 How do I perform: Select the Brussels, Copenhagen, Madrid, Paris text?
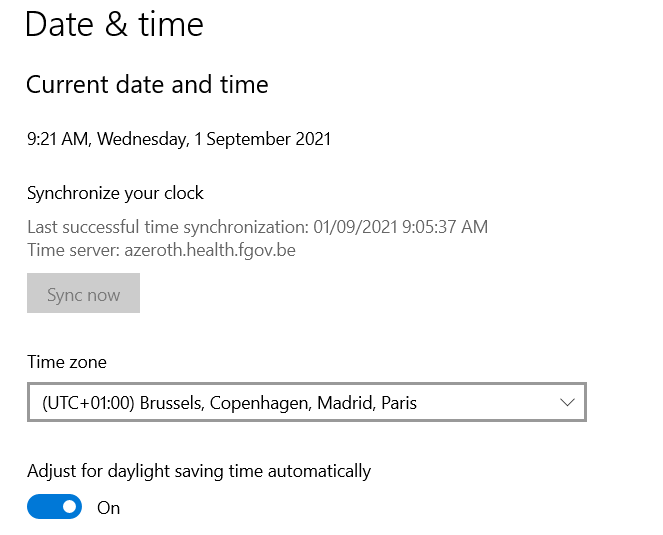pos(278,403)
